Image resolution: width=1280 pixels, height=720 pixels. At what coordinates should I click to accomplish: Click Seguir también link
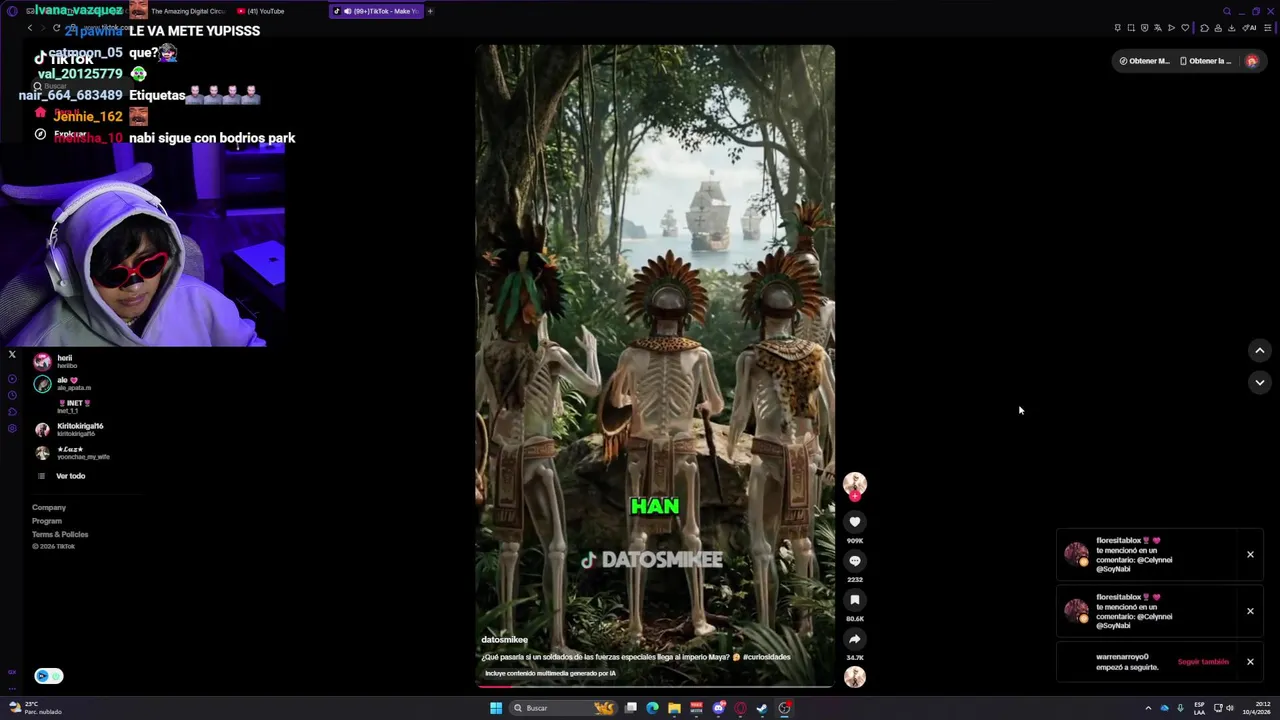click(1203, 662)
